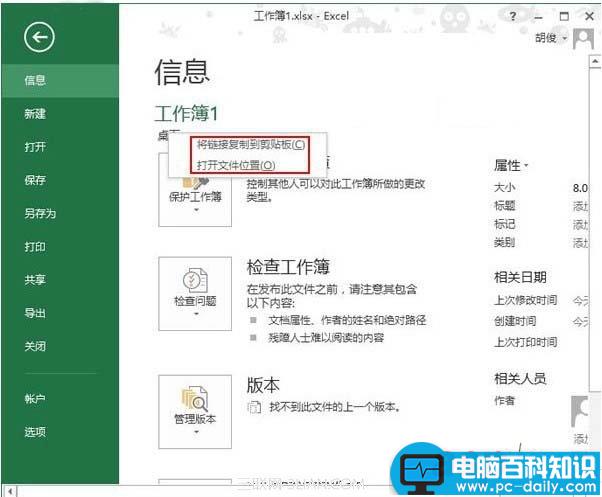Click the 管理版本 documents icon
The image size is (602, 497).
(195, 398)
